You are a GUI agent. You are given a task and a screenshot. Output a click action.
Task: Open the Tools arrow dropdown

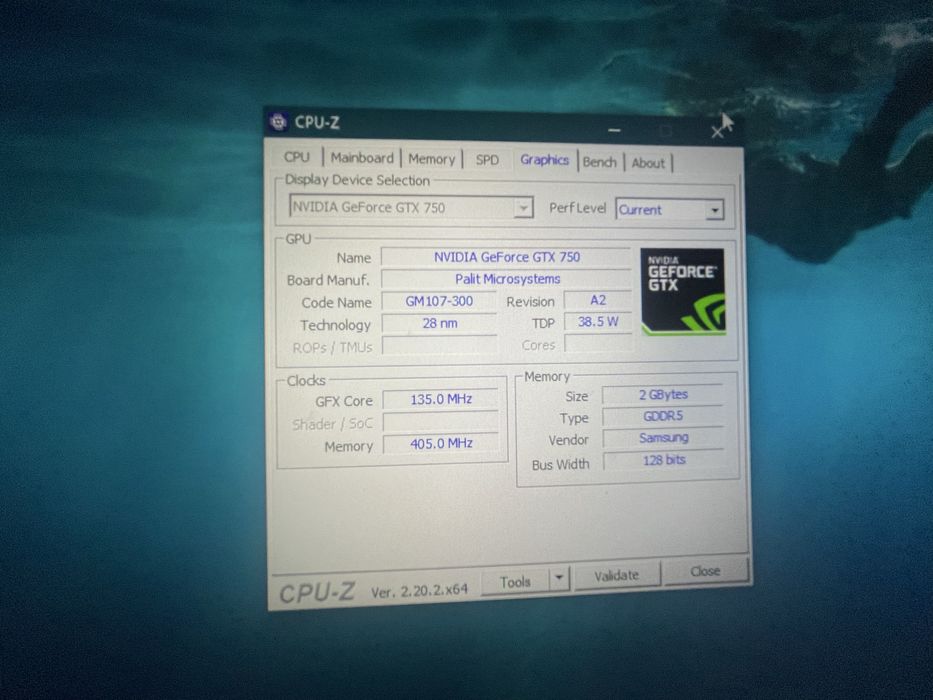point(558,579)
